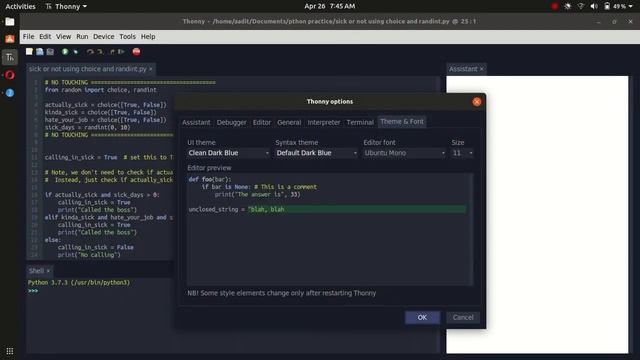Click the volume speaker icon in top bar
Screen dimensions: 640x360
[594, 7]
